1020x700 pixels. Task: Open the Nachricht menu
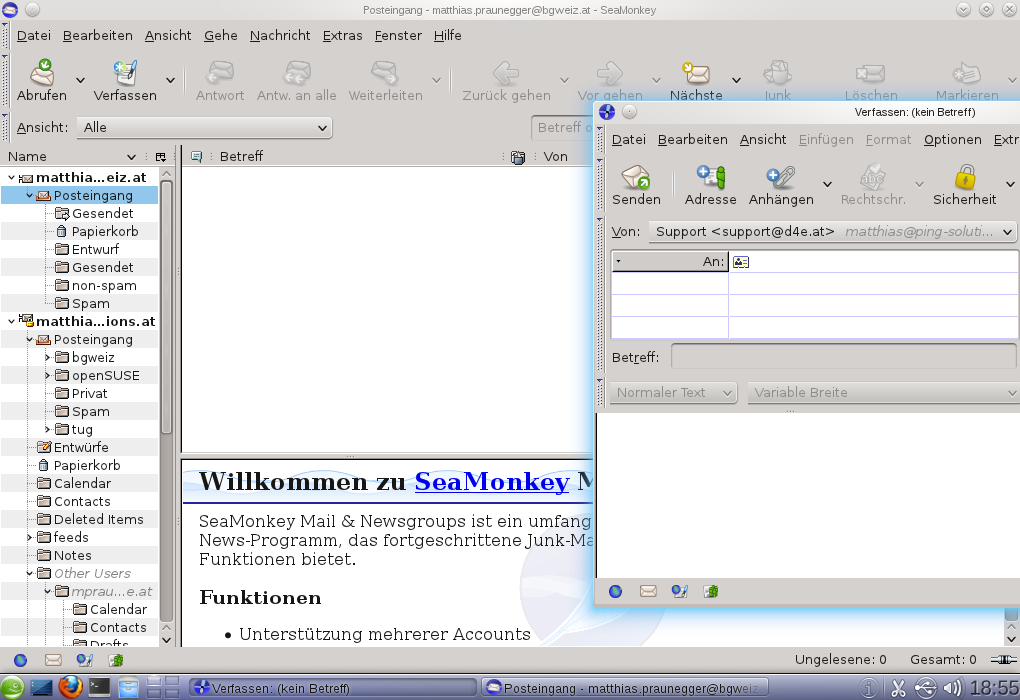coord(280,36)
